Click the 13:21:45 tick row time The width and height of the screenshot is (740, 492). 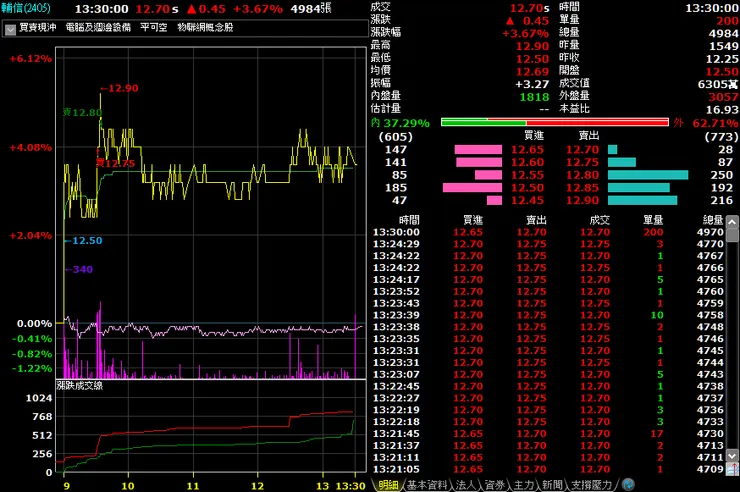coord(396,434)
